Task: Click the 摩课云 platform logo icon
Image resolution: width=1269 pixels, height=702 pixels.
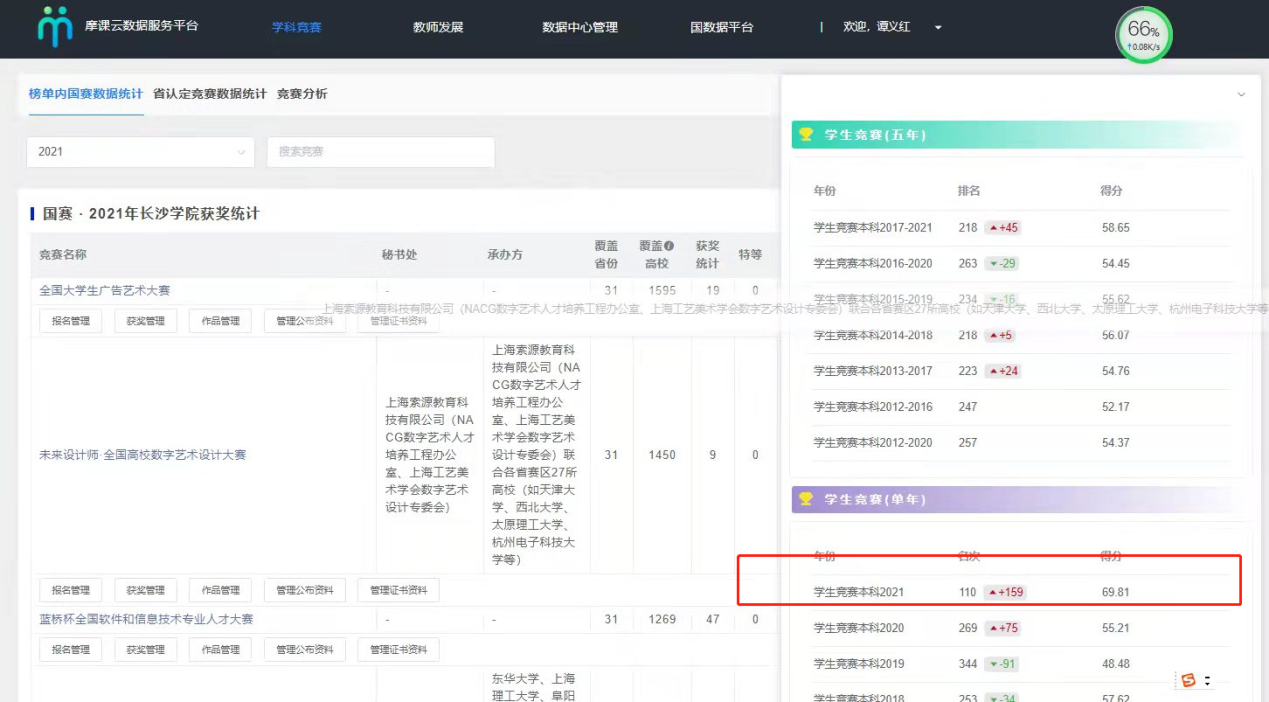Action: [55, 27]
